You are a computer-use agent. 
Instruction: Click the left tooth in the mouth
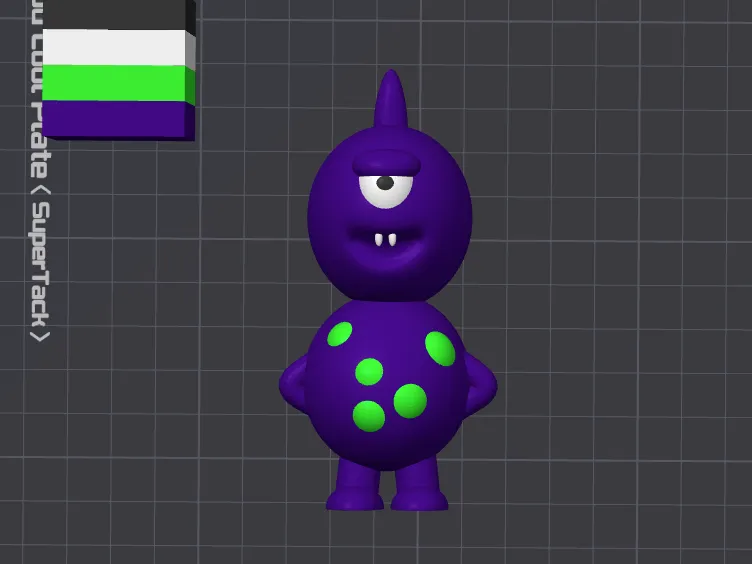[378, 240]
